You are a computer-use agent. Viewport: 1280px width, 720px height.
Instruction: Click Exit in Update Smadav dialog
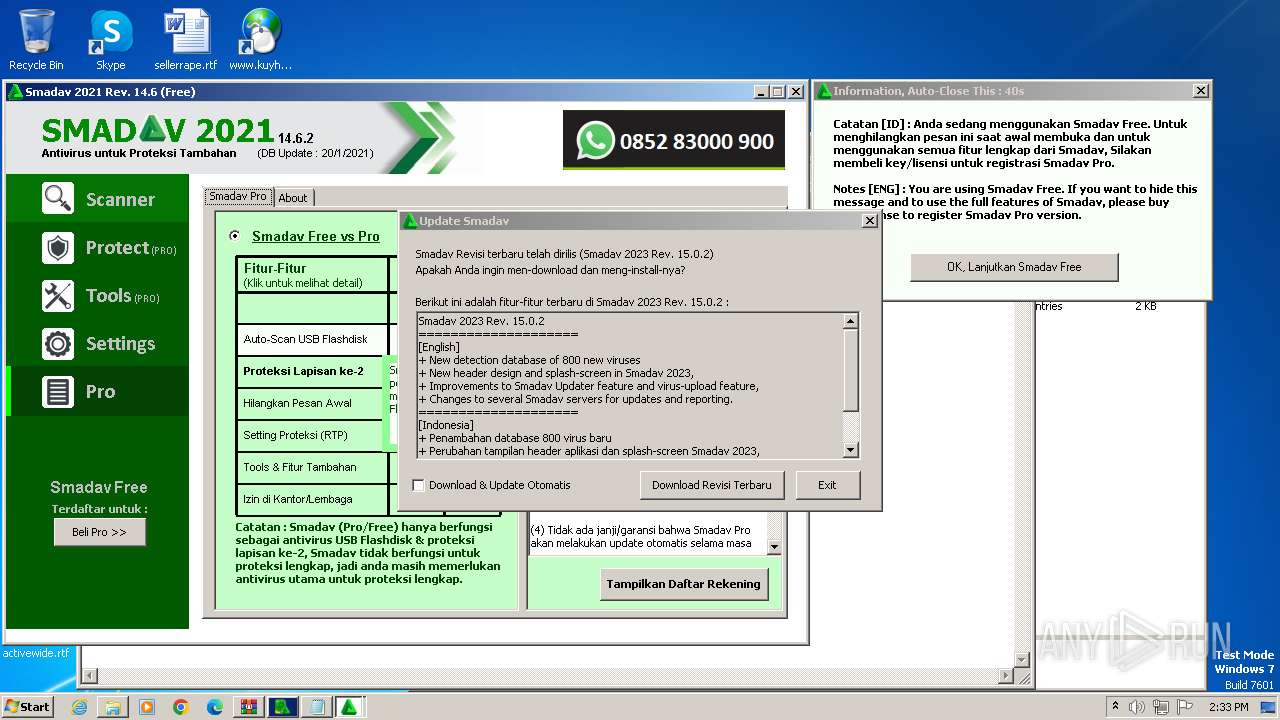(827, 485)
